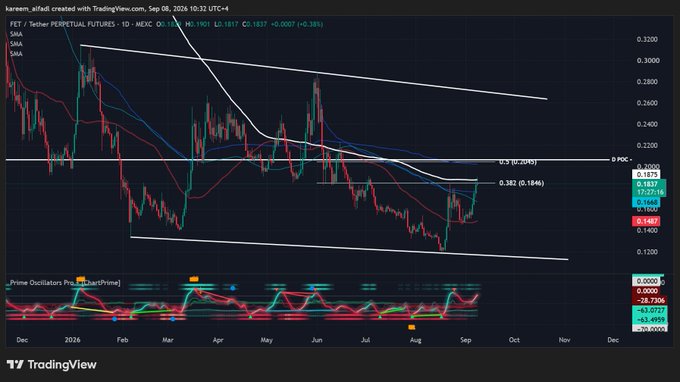Screen dimensions: 680x382
Task: Select the upper descending white channel trendline
Action: [x=314, y=72]
